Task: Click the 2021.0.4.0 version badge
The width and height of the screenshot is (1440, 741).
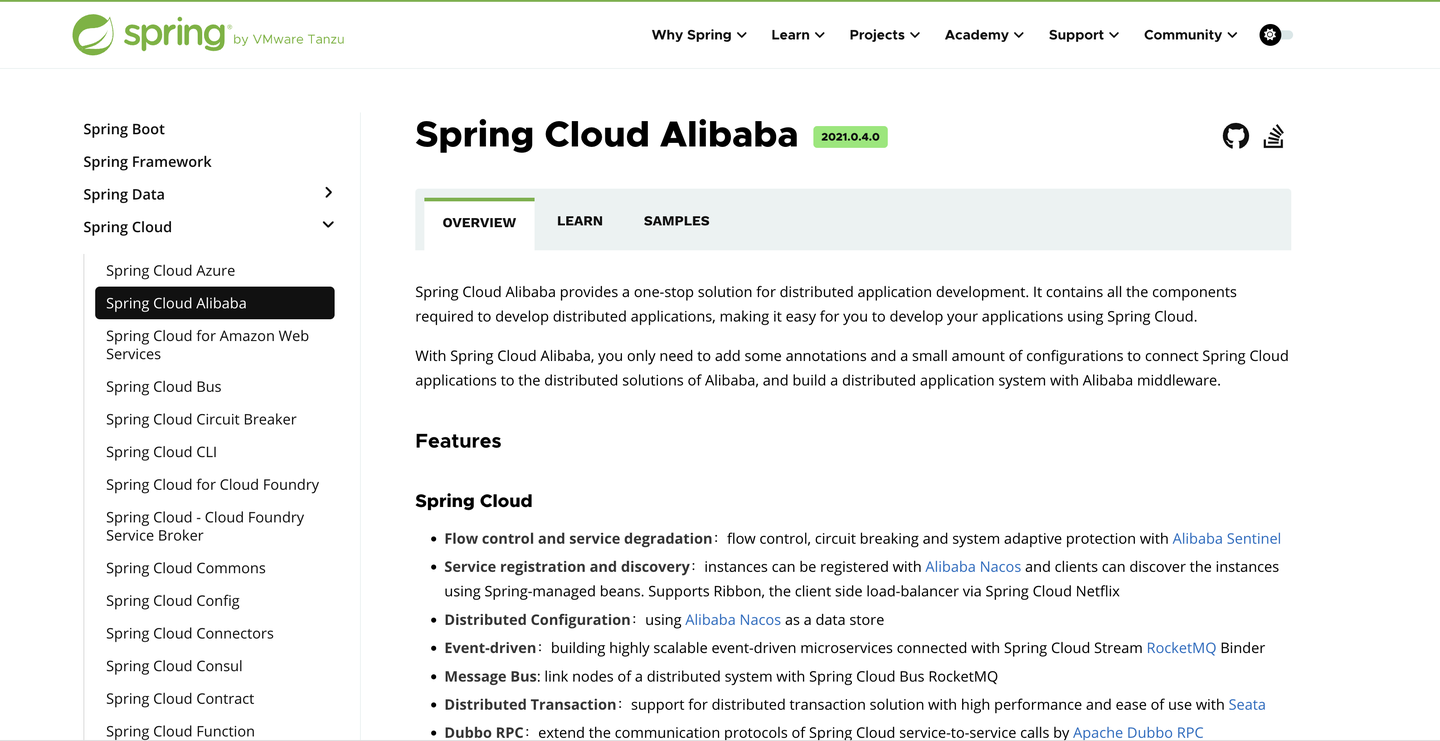Action: [850, 136]
